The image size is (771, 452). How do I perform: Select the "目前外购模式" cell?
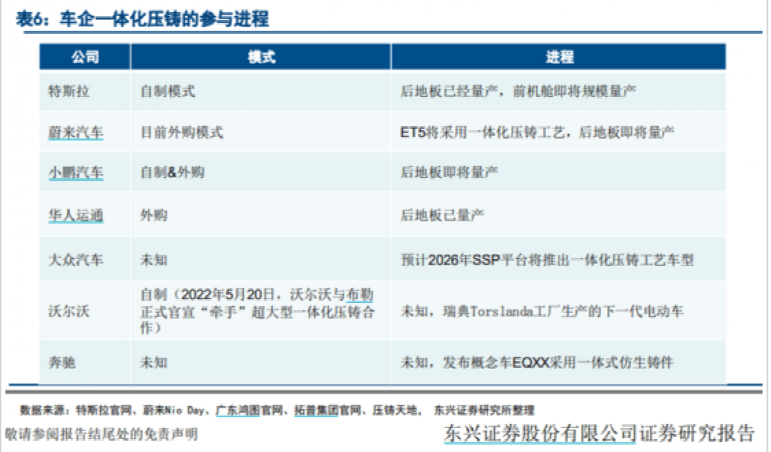tap(182, 132)
